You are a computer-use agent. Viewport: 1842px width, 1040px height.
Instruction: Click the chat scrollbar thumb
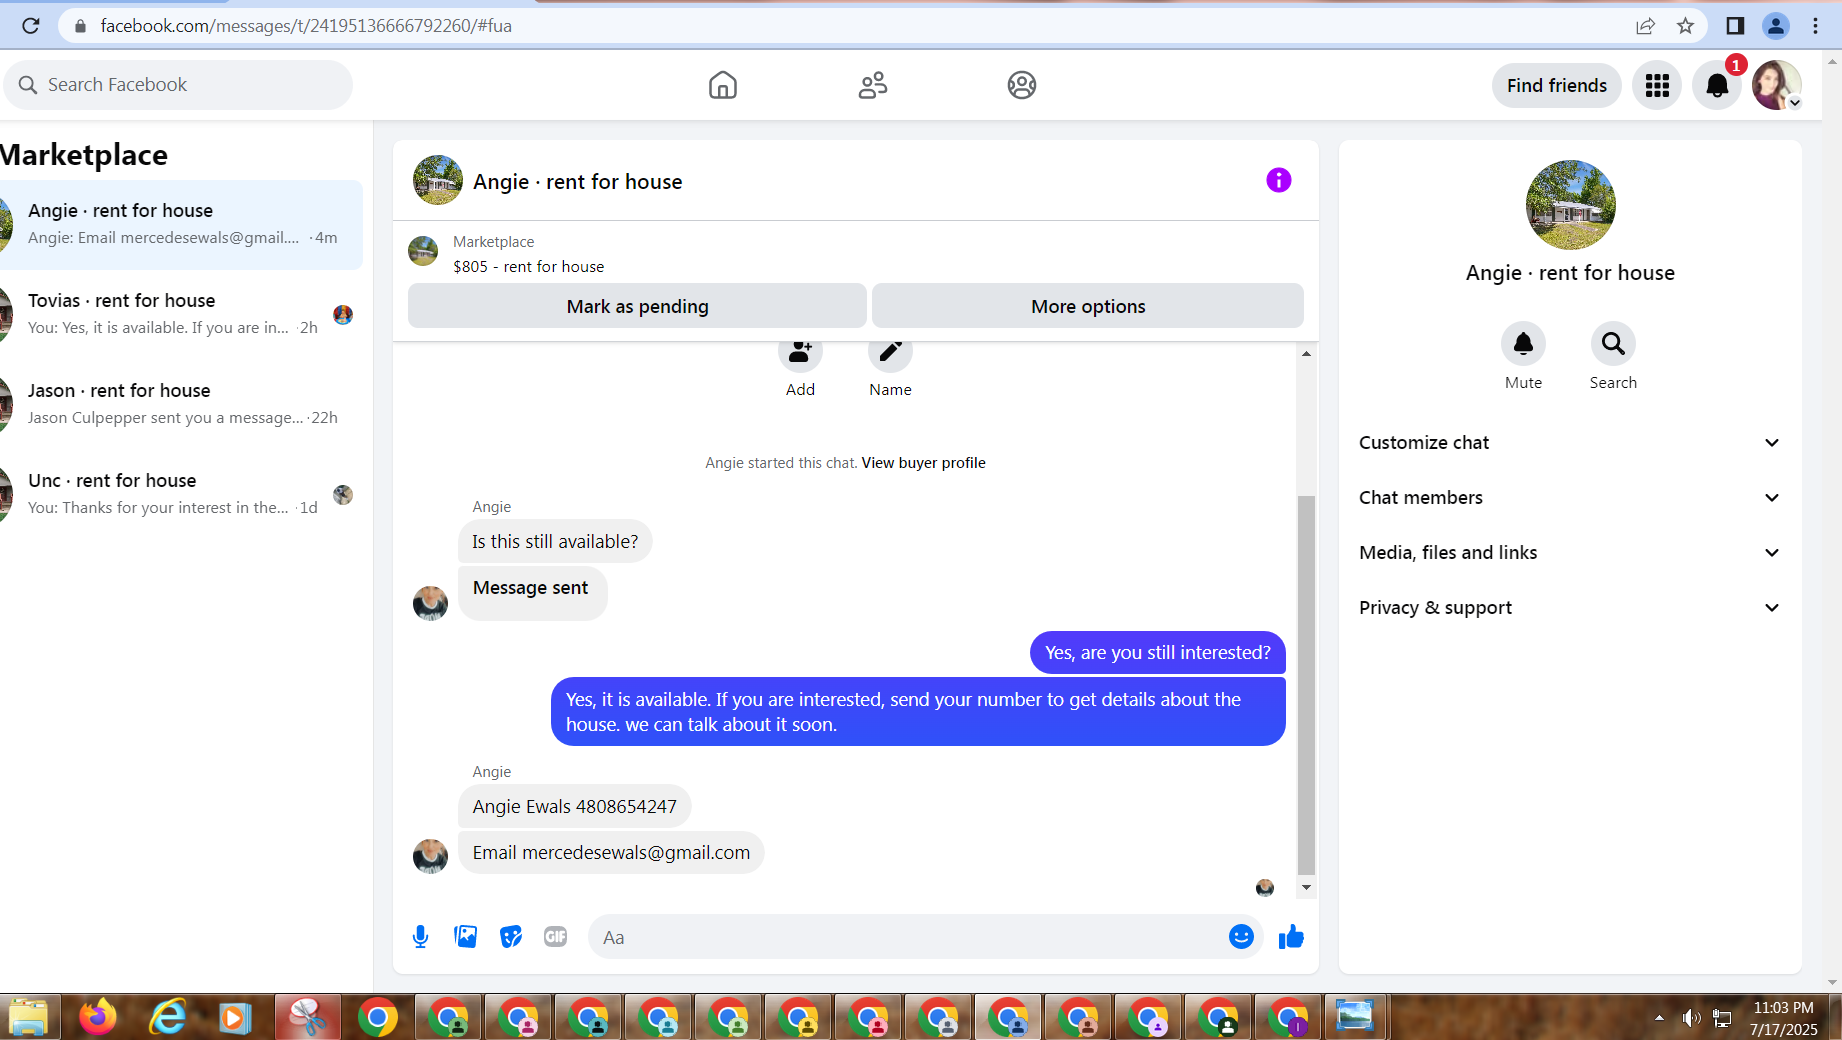[x=1306, y=685]
